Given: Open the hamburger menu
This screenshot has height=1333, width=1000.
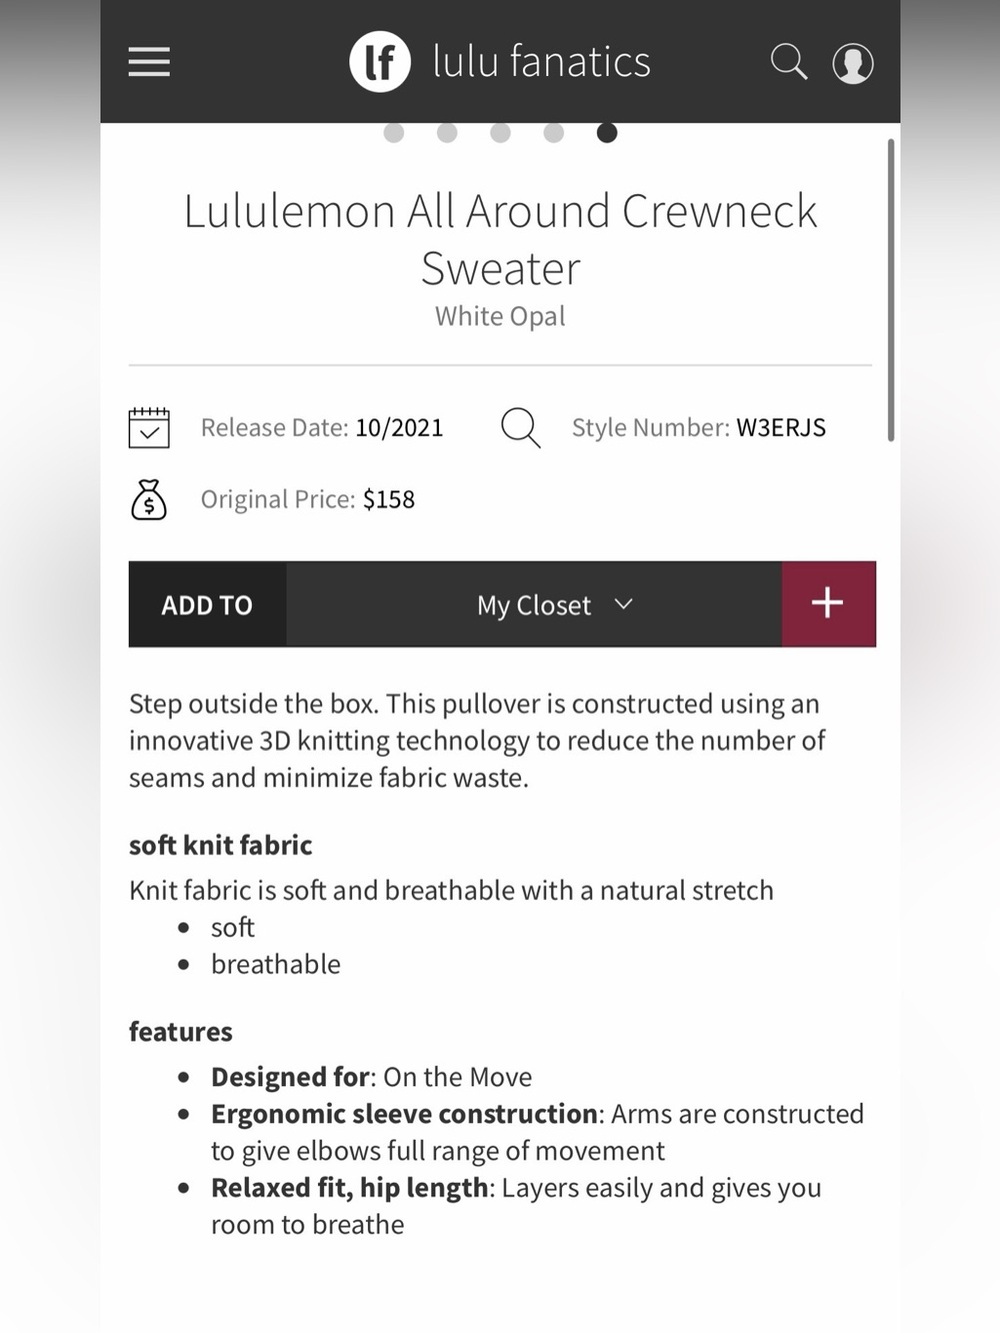Looking at the screenshot, I should pyautogui.click(x=149, y=62).
